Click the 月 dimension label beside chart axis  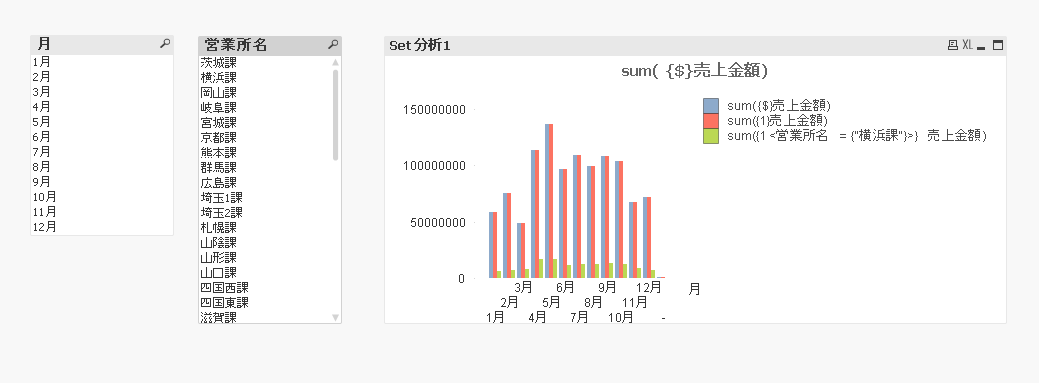pyautogui.click(x=694, y=290)
